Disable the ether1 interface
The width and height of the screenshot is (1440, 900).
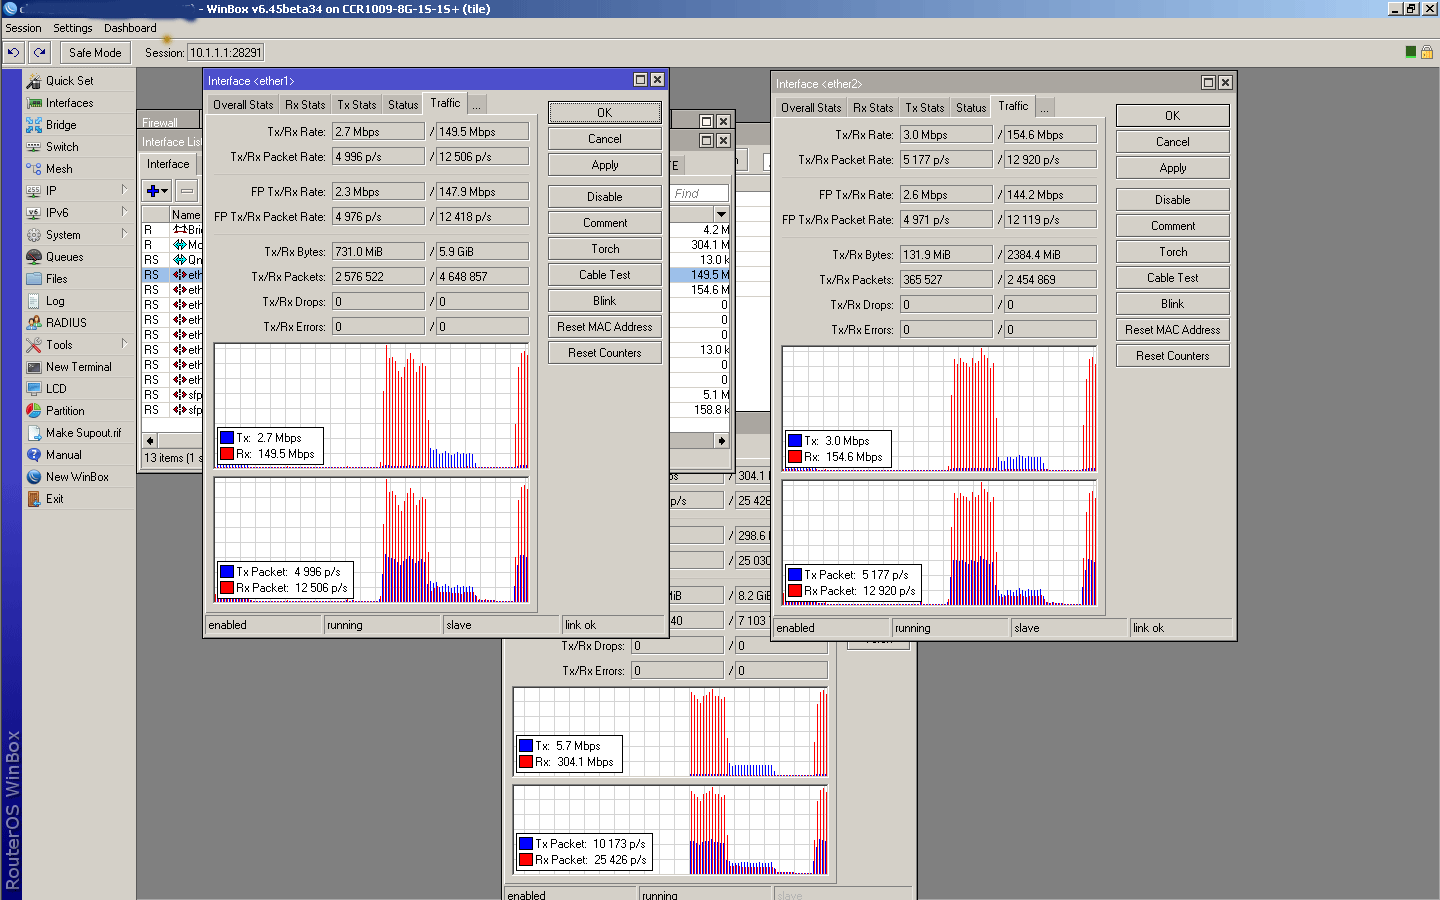click(605, 197)
